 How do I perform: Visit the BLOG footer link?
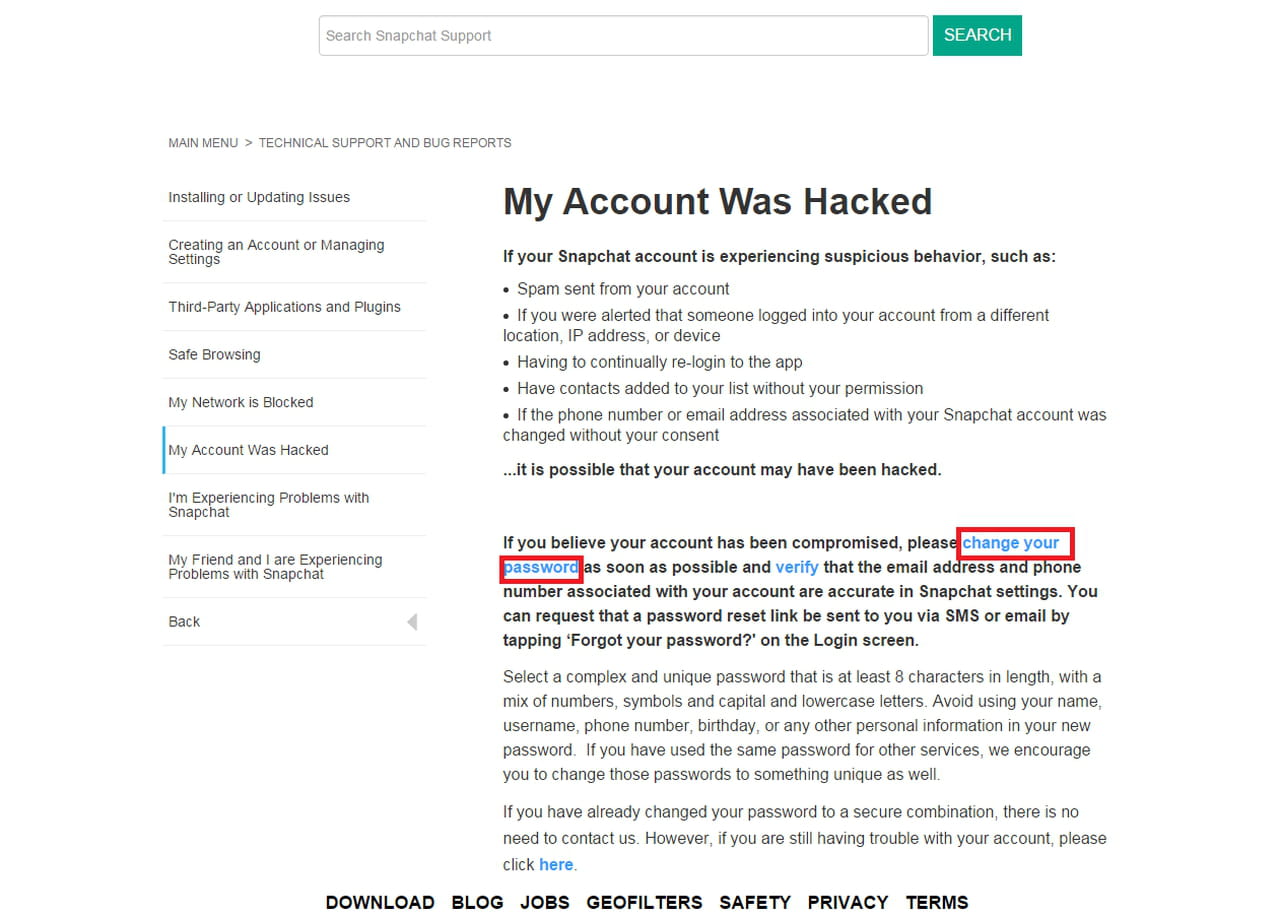pyautogui.click(x=477, y=902)
